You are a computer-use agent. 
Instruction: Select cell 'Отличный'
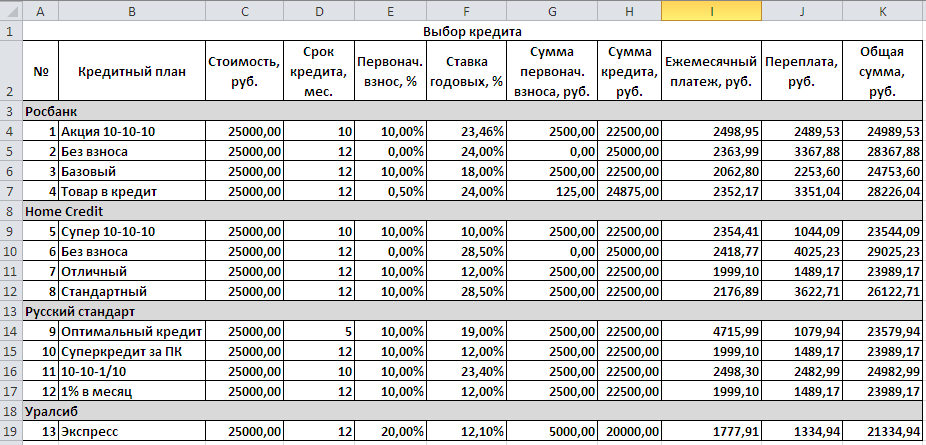pyautogui.click(x=131, y=271)
